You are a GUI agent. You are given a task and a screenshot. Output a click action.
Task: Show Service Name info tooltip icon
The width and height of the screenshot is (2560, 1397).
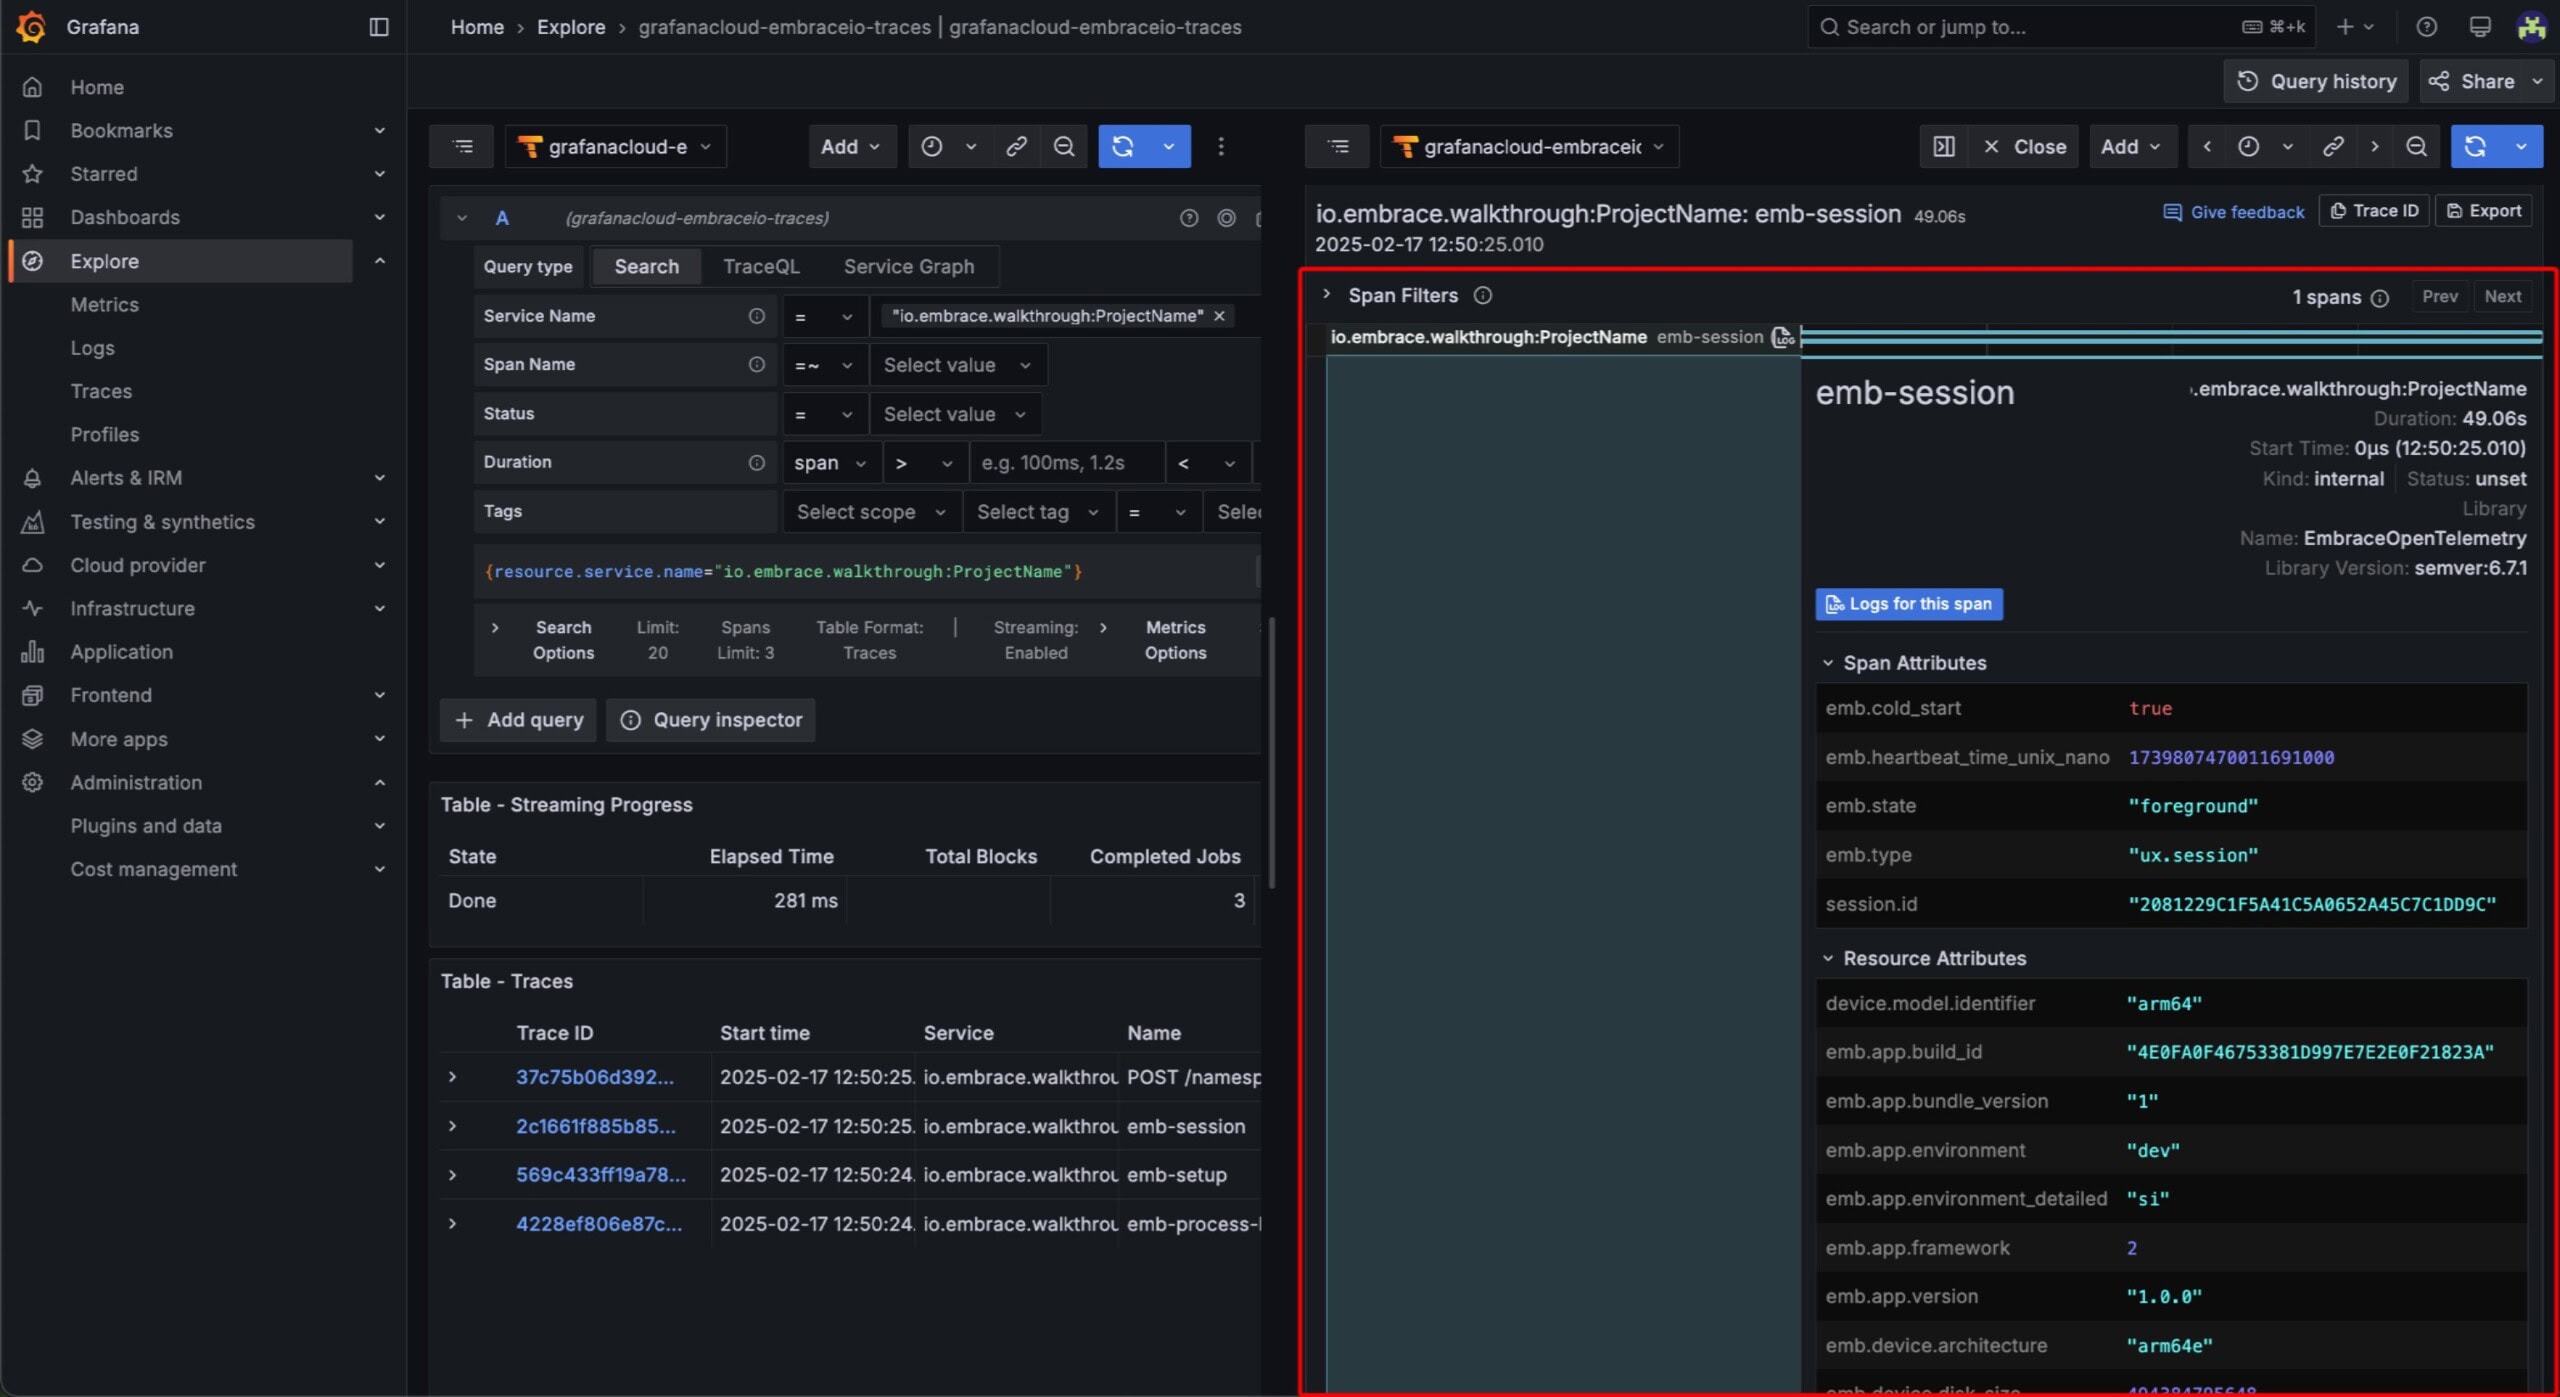[757, 316]
